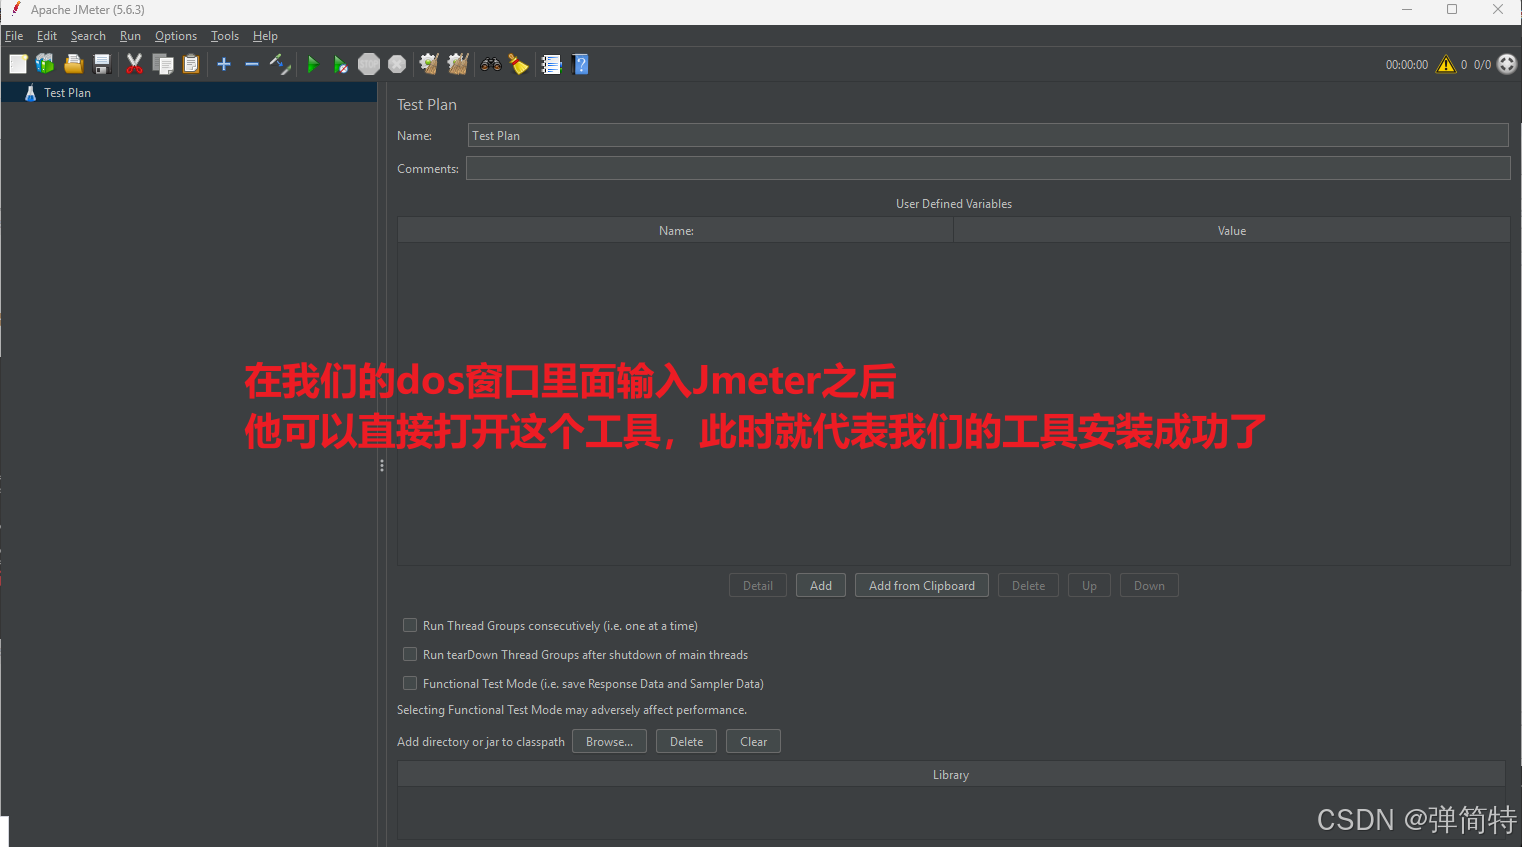The image size is (1522, 847).
Task: Open the Function Helper dialog icon
Action: point(551,64)
